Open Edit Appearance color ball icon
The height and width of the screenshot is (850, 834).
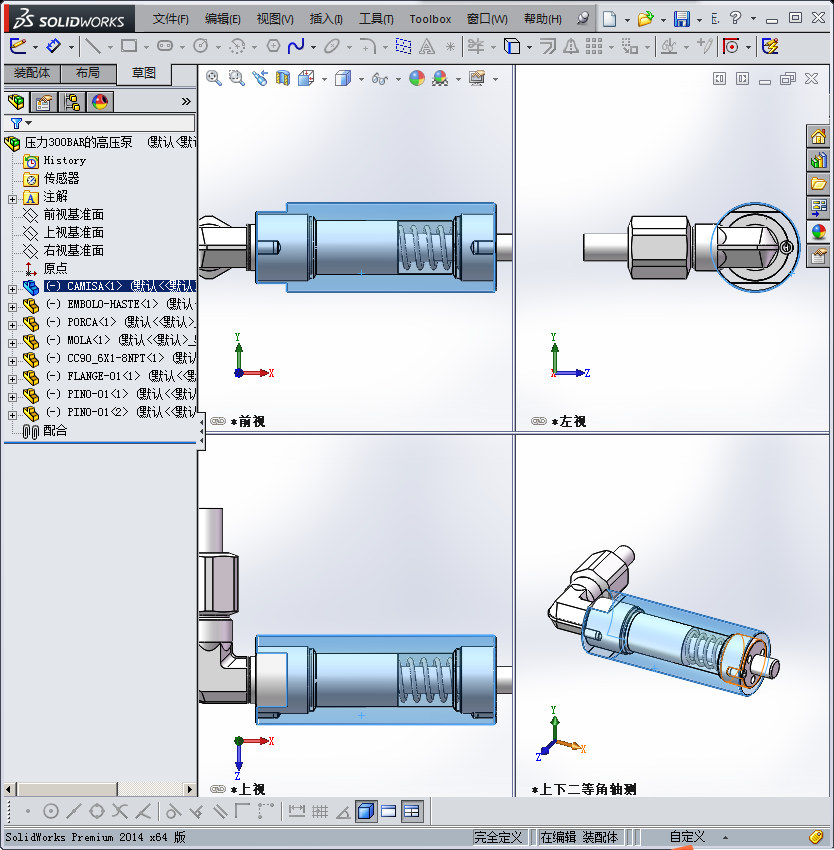416,79
